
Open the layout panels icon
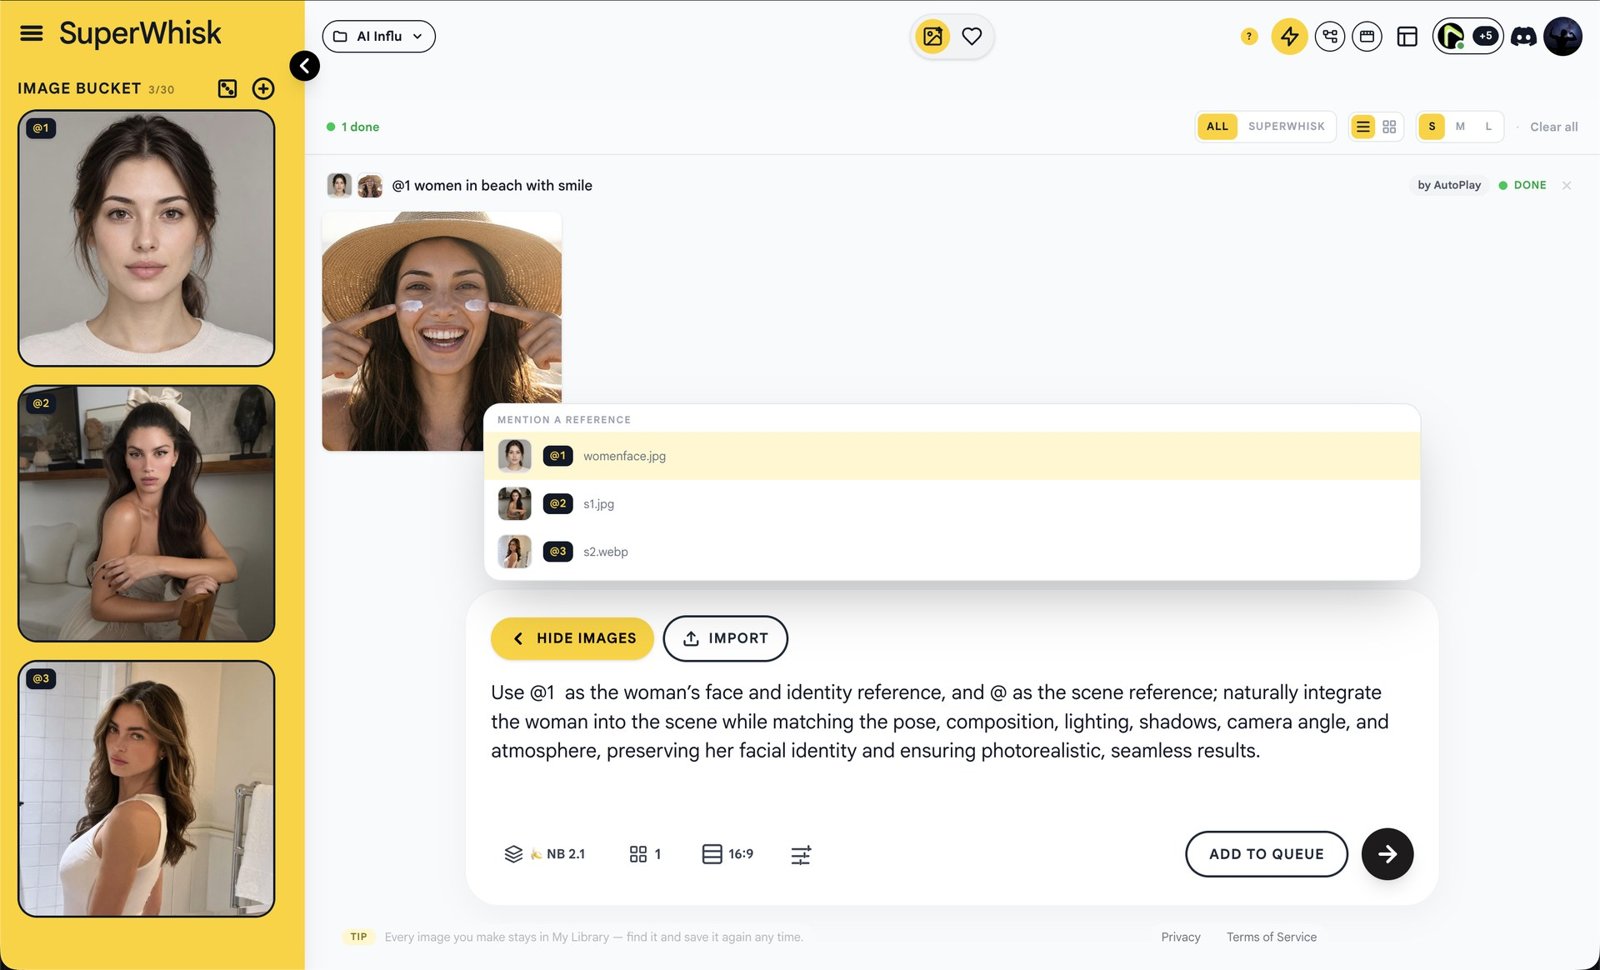tap(1407, 37)
